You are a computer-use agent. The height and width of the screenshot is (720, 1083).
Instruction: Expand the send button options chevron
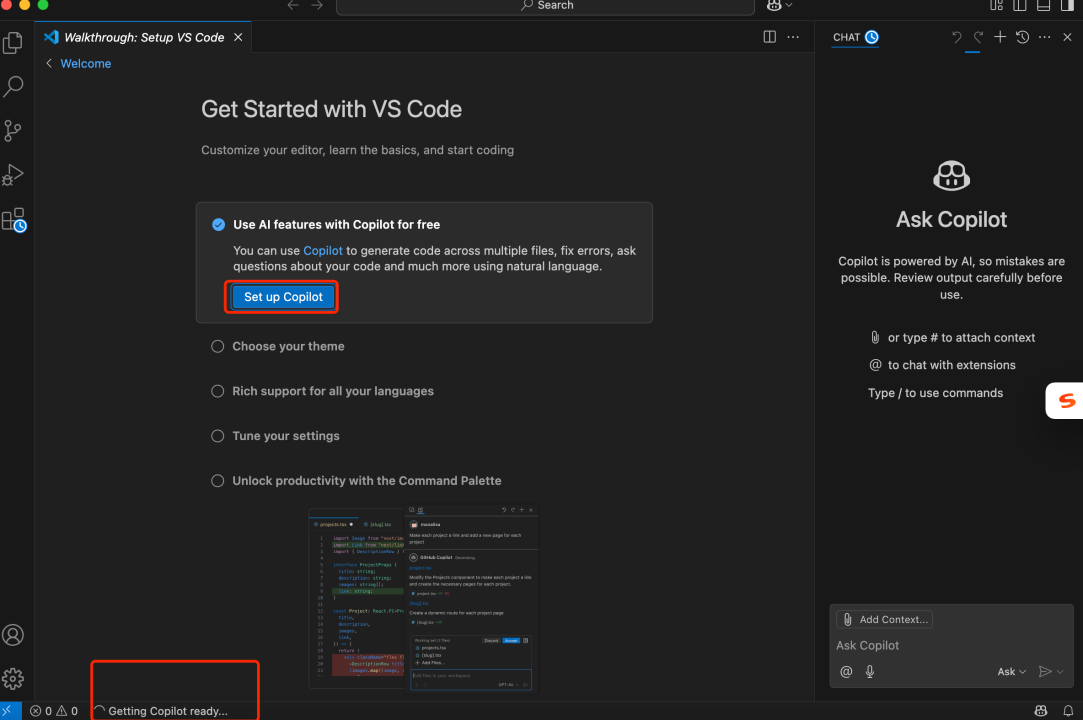pos(1060,672)
